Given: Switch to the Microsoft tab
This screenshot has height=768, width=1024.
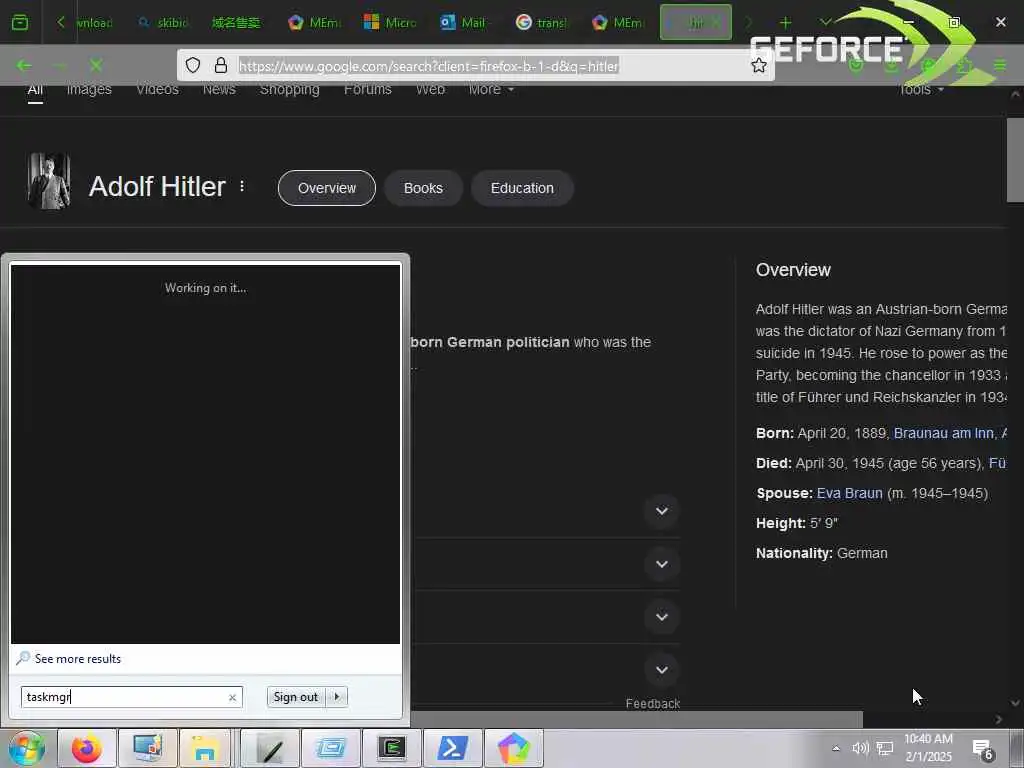Looking at the screenshot, I should 390,22.
